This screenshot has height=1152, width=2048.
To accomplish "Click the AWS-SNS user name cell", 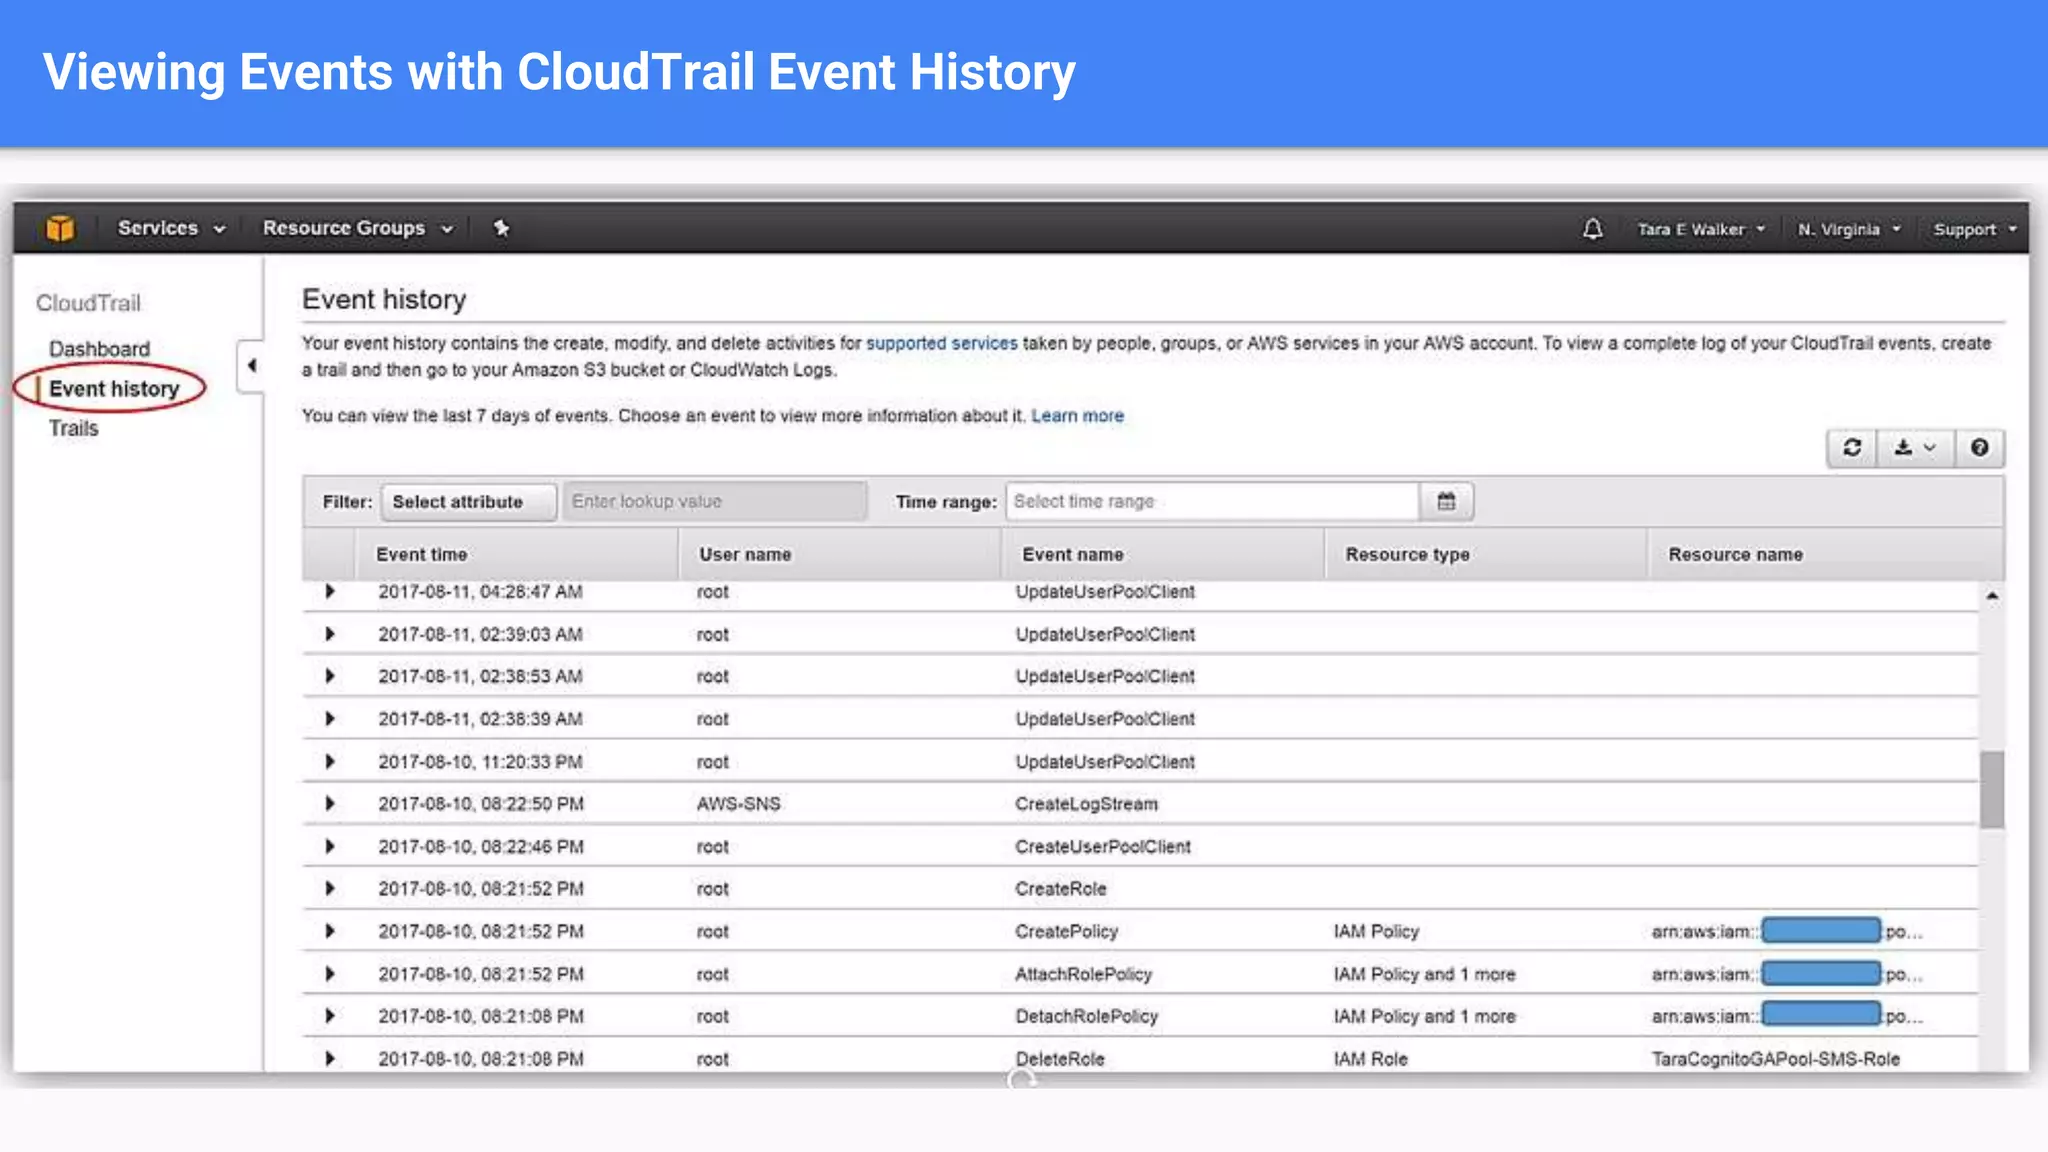I will pos(738,804).
